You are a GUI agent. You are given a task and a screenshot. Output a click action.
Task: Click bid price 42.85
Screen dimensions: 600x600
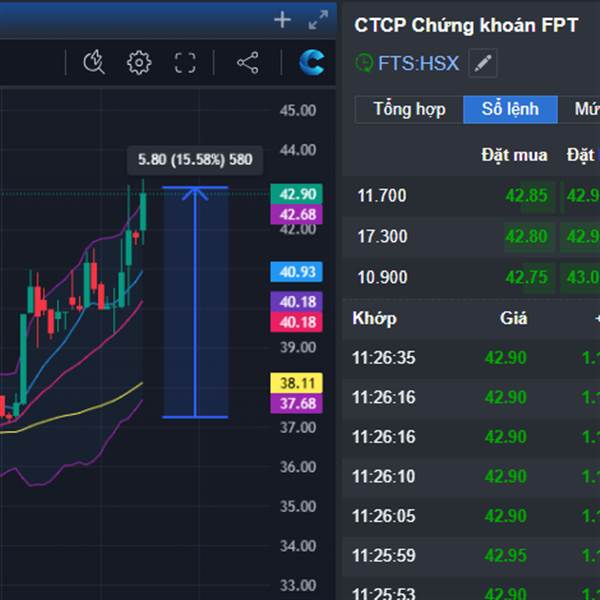(x=526, y=196)
